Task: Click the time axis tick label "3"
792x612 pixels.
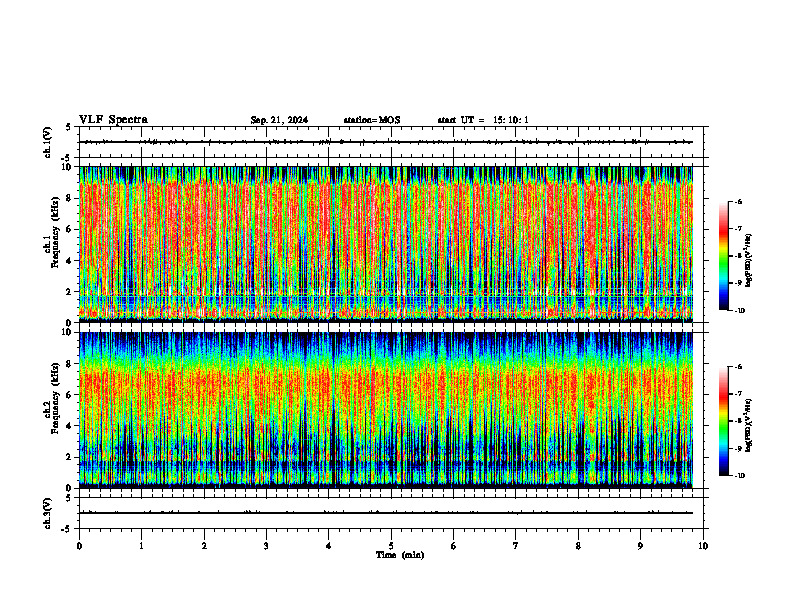Action: click(x=266, y=546)
